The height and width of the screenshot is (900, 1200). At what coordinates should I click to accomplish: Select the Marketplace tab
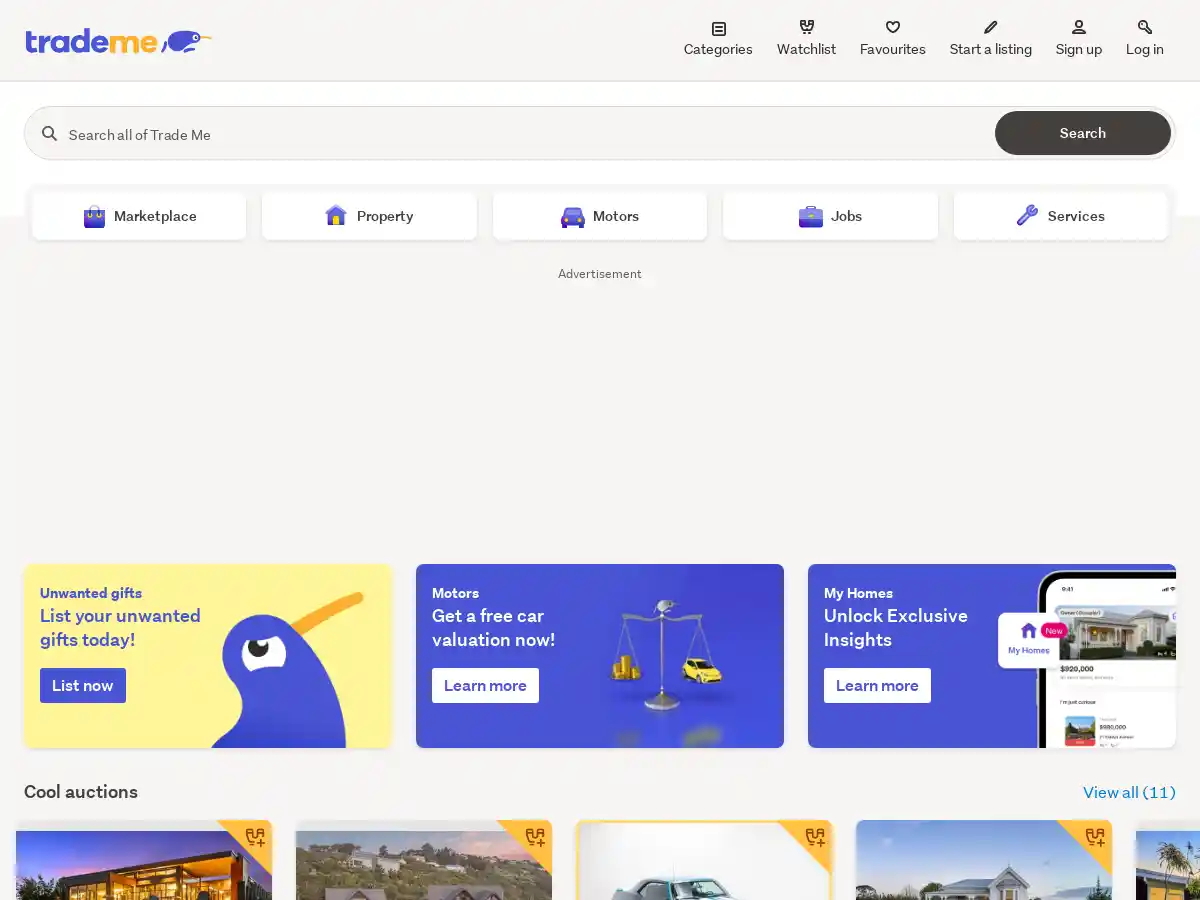(139, 216)
